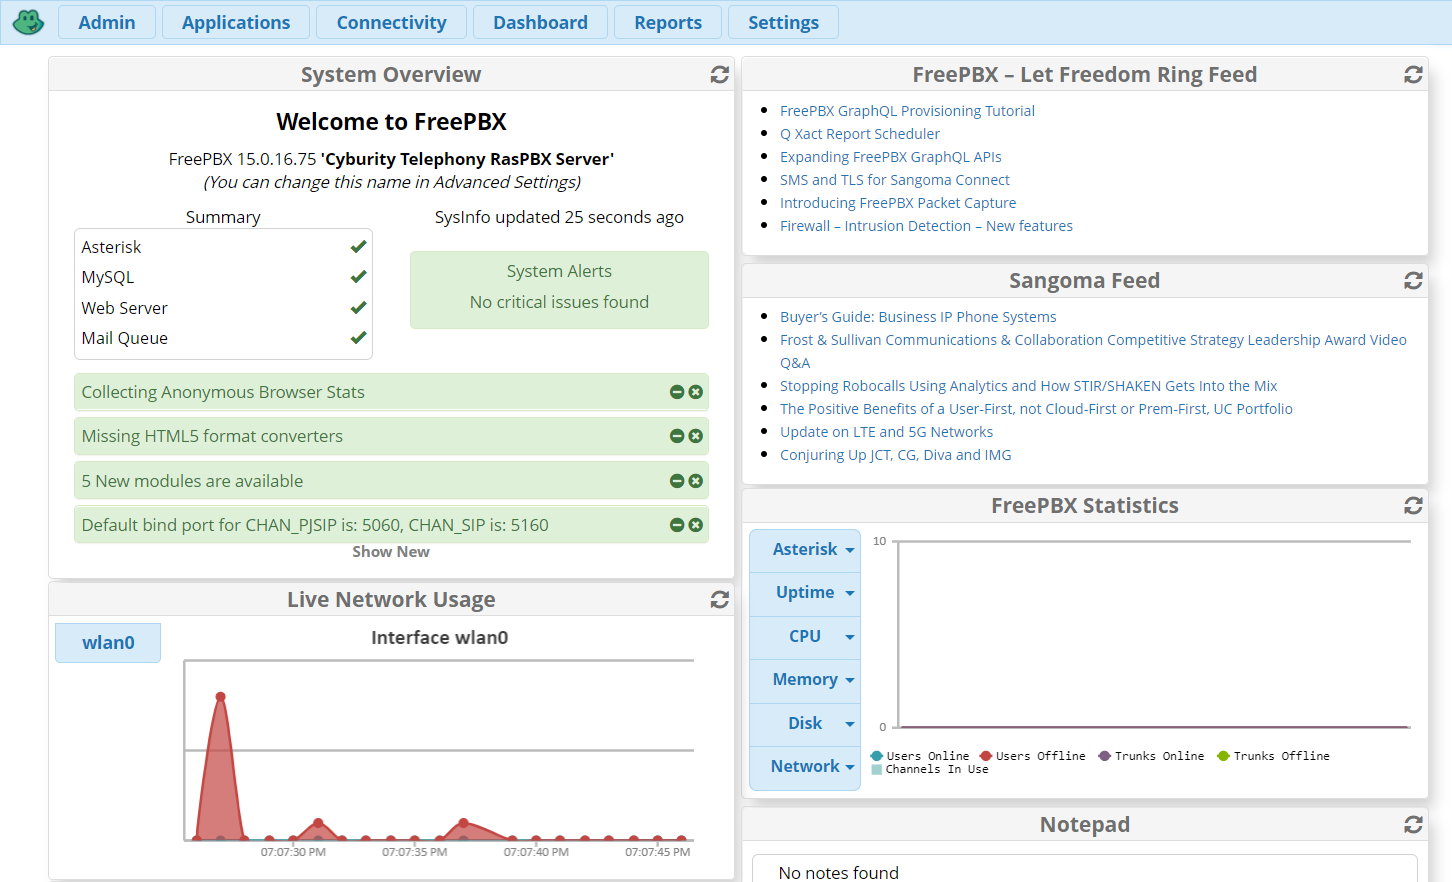Dismiss the 'Missing HTML5 format converters' alert

click(695, 436)
